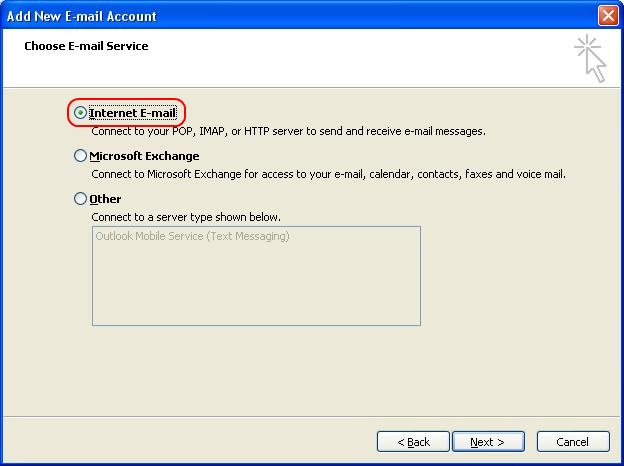Image resolution: width=624 pixels, height=466 pixels.
Task: Select Outlook Mobile Service (Text Messaging) entry
Action: pos(192,236)
